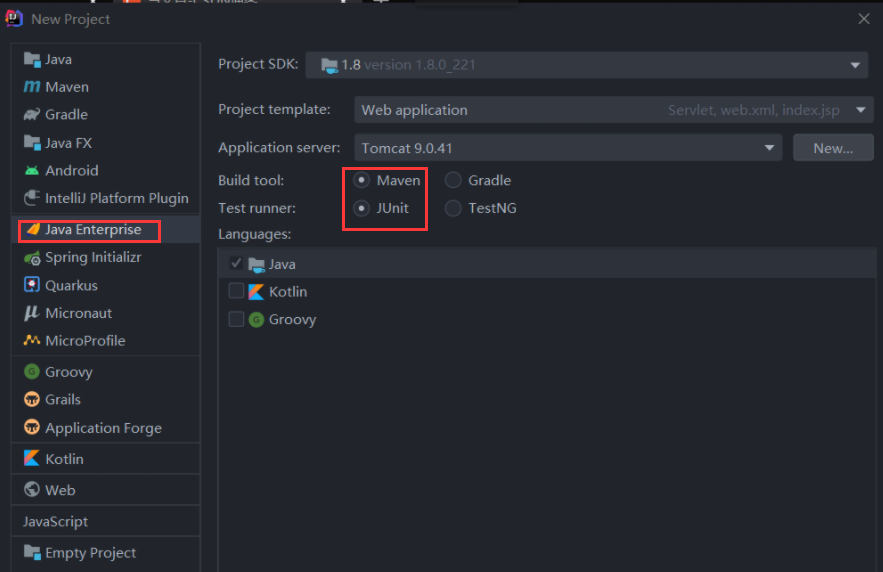Click the Tomcat 9.0.41 server combo box
The image size is (883, 572).
[568, 148]
